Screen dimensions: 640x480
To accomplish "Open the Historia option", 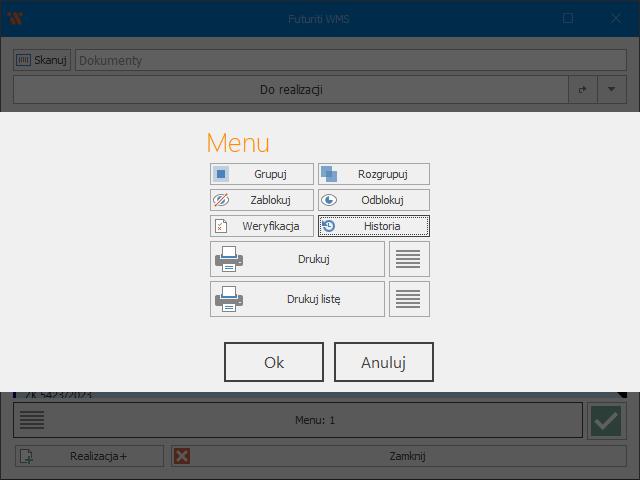I will 373,226.
